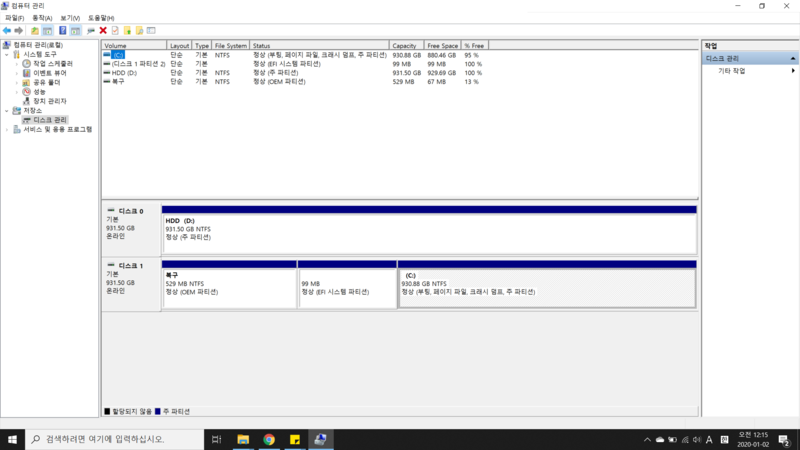Collapse 디스크 관리 action section arrow
Viewport: 800px width, 450px height.
(792, 59)
